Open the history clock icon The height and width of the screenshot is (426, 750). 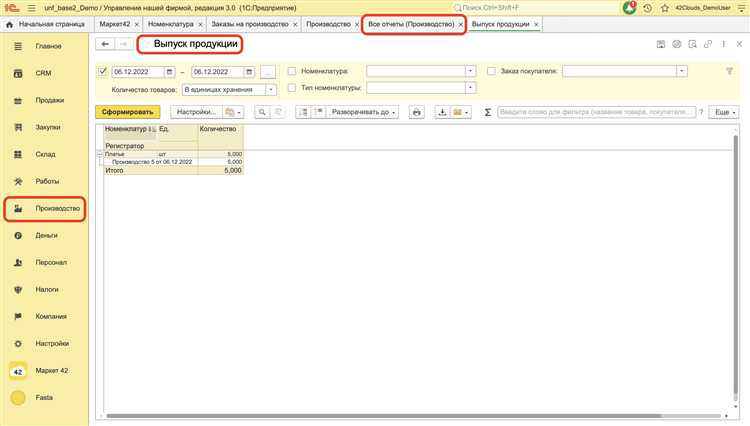click(648, 8)
